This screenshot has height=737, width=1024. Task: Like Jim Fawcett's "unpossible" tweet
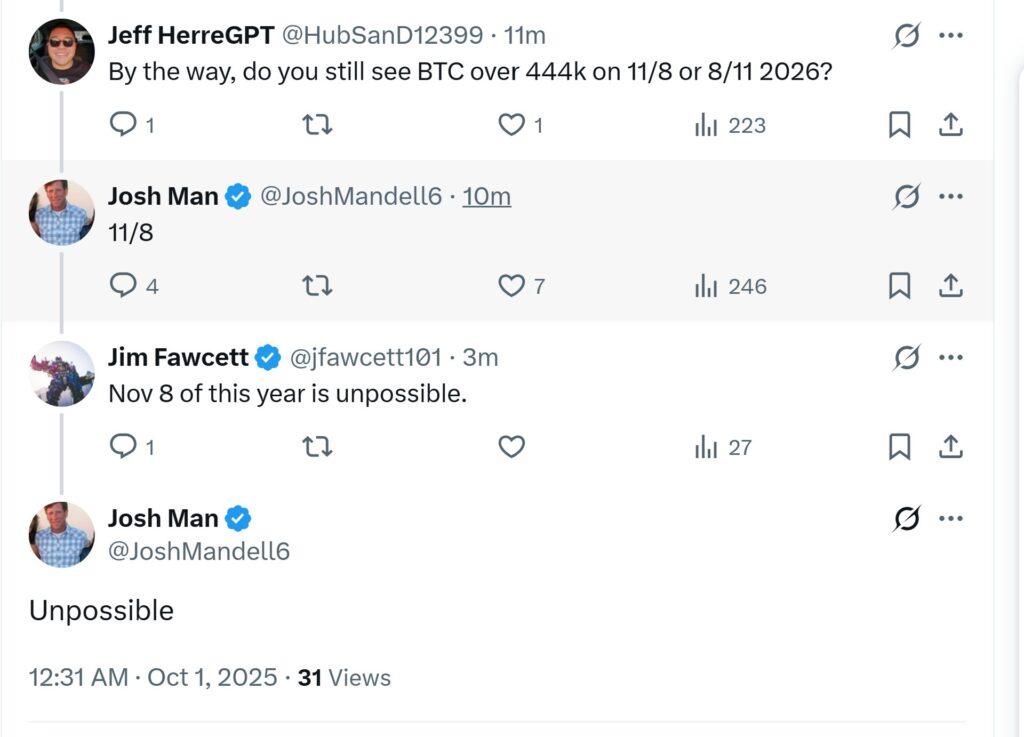[511, 447]
